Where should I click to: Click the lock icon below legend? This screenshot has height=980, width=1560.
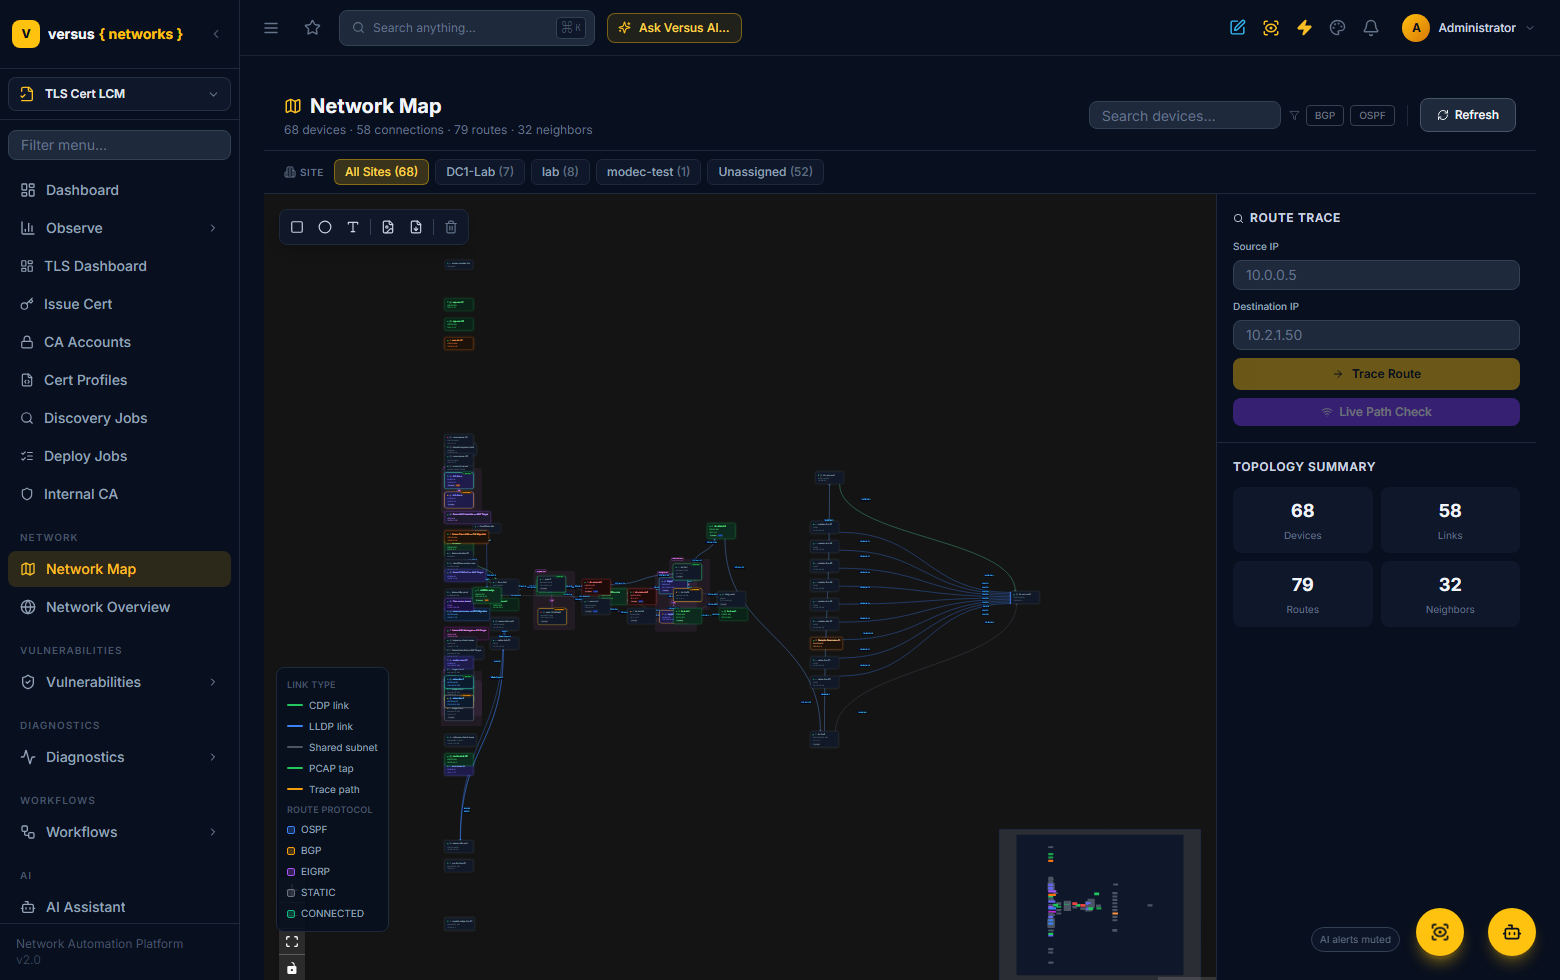(x=292, y=968)
